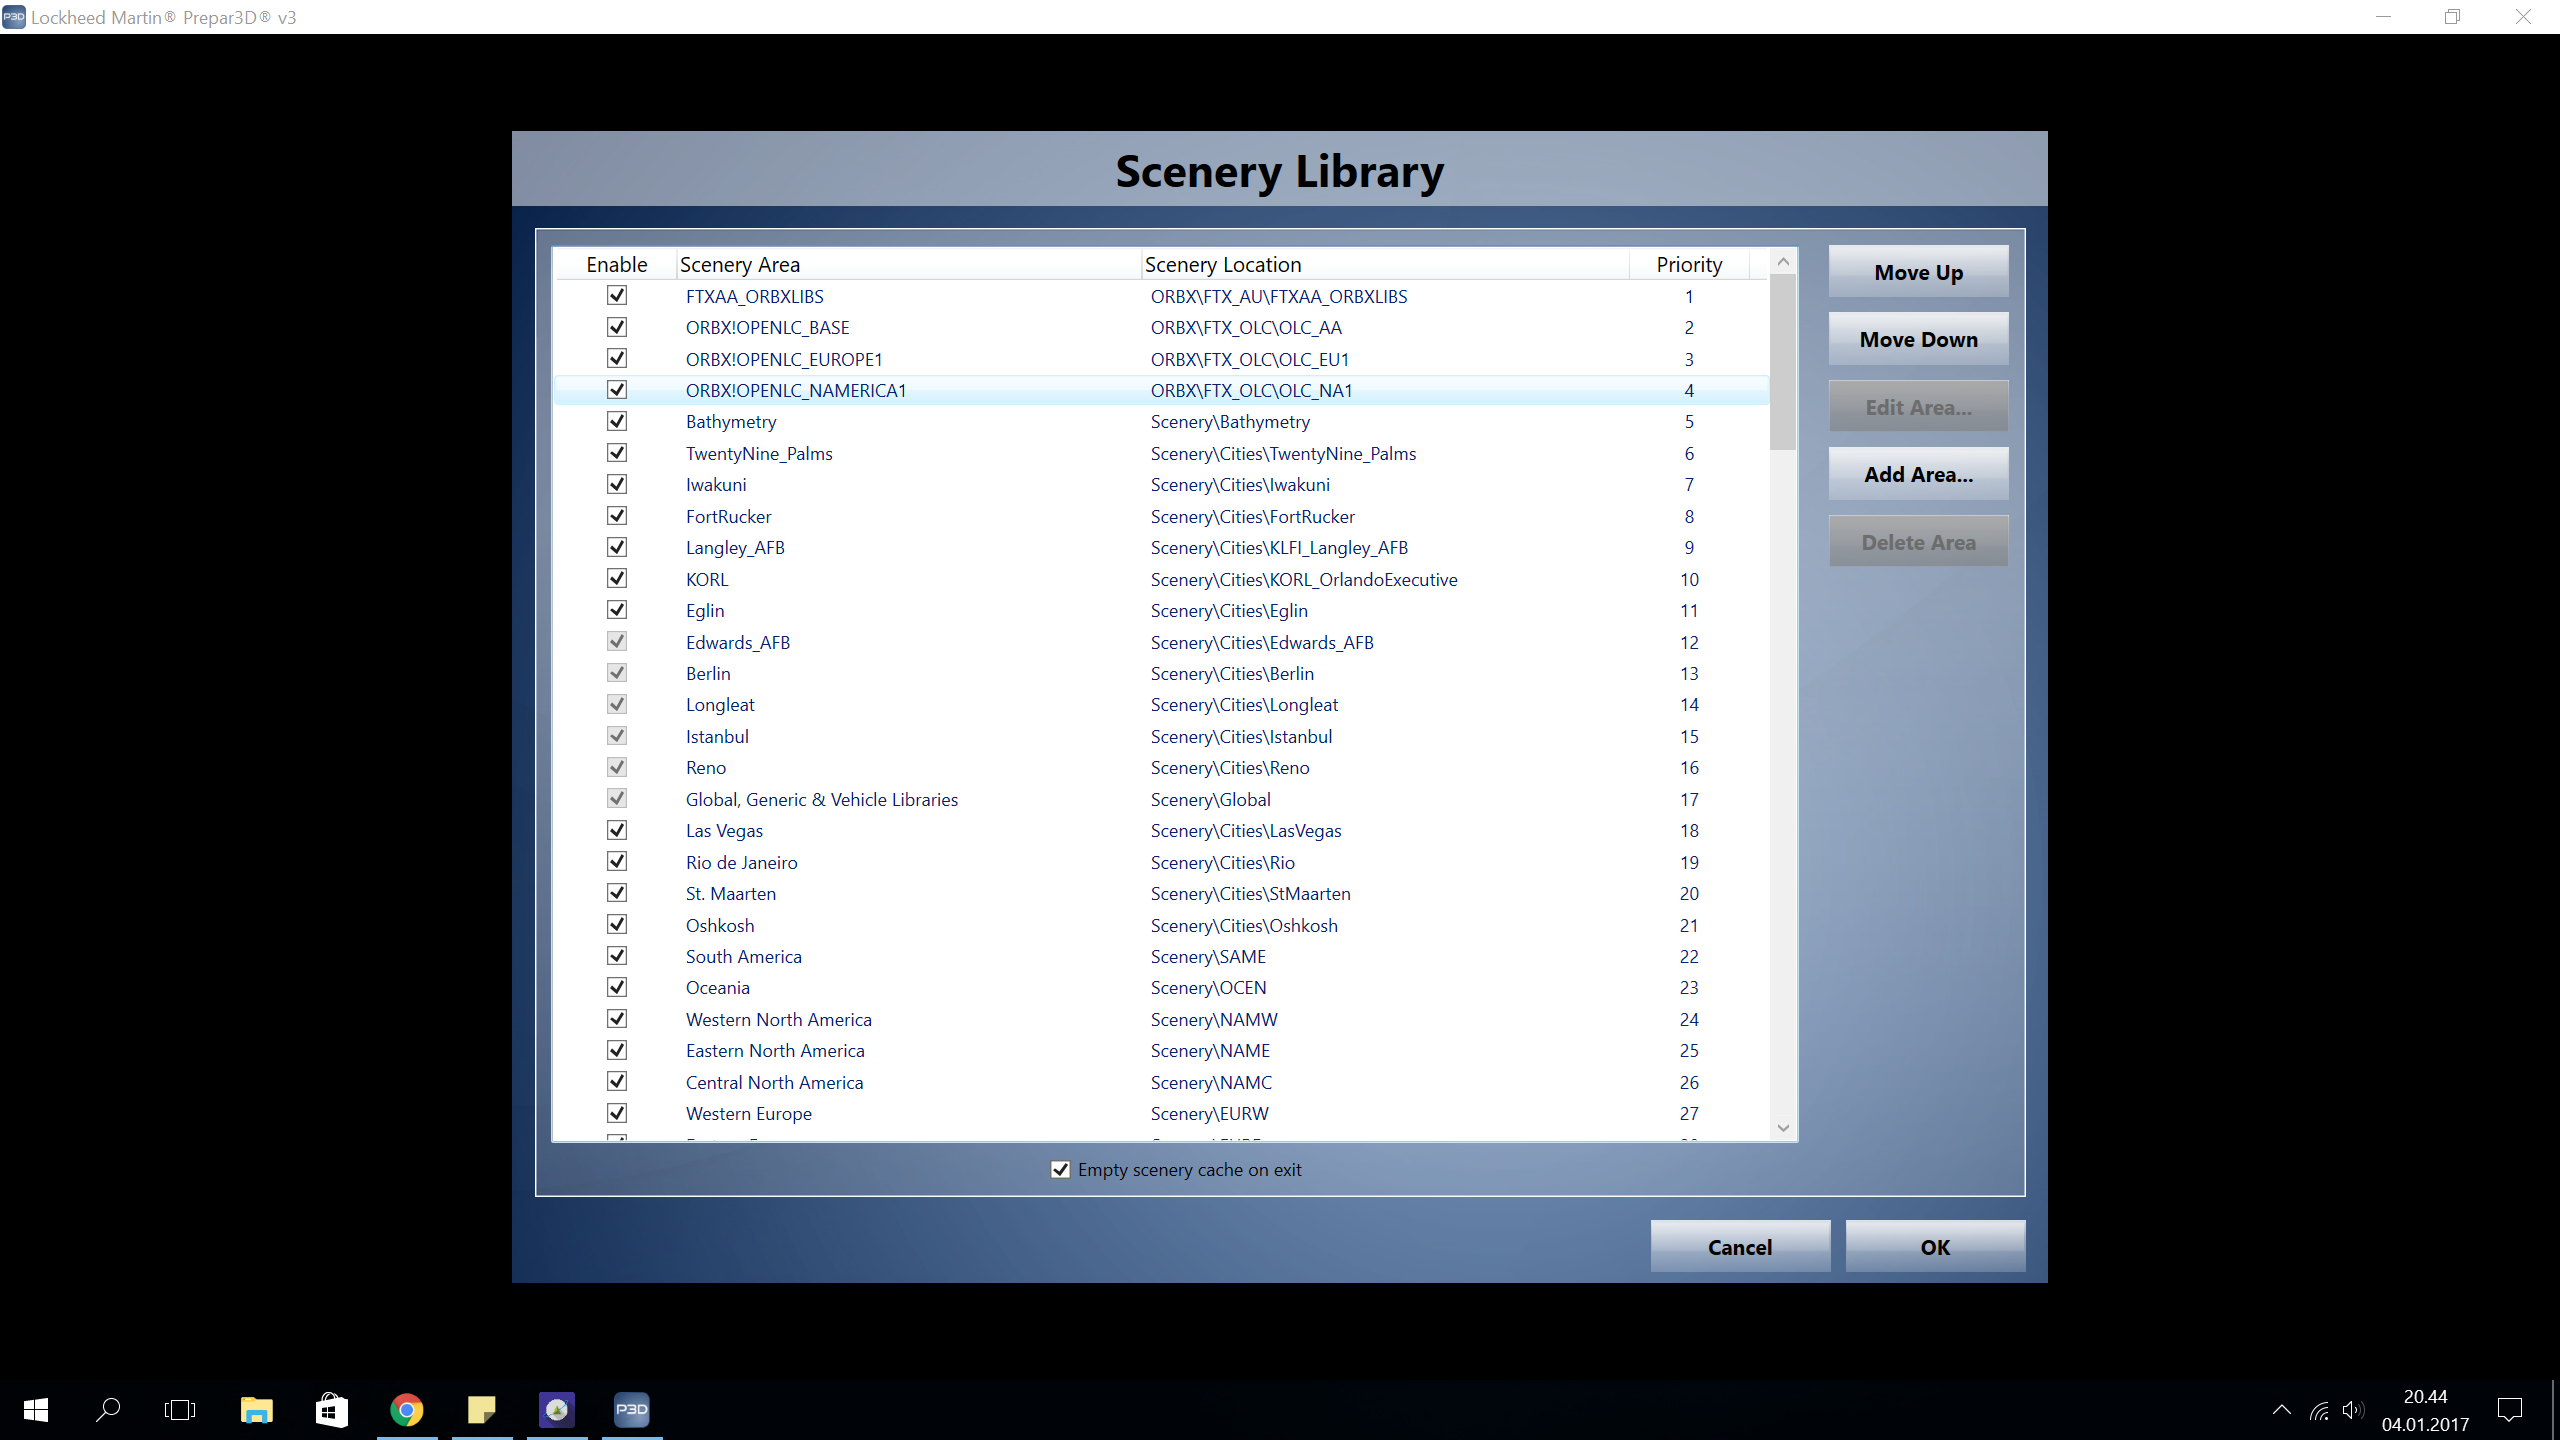Image resolution: width=2560 pixels, height=1440 pixels.
Task: Open the Windows Store taskbar icon
Action: coord(332,1410)
